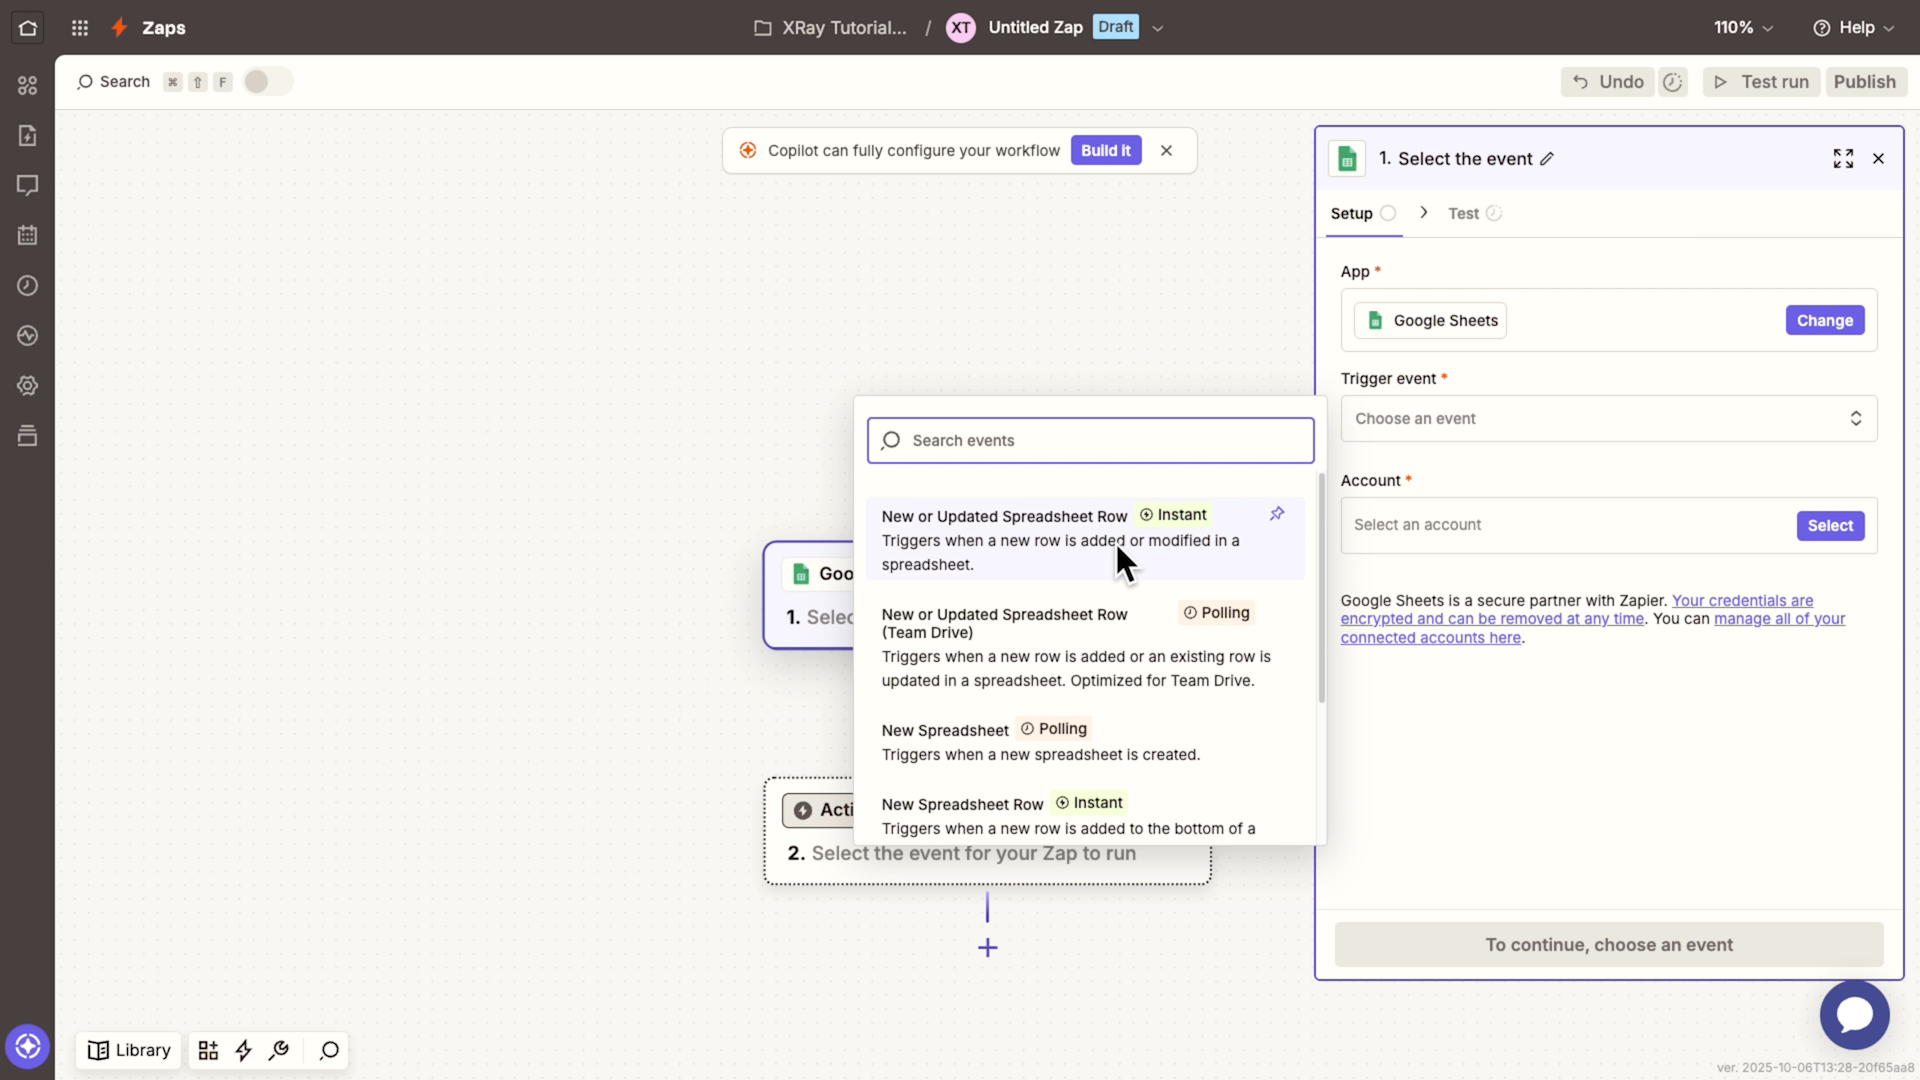Select the Setup tab in the panel

[x=1352, y=213]
